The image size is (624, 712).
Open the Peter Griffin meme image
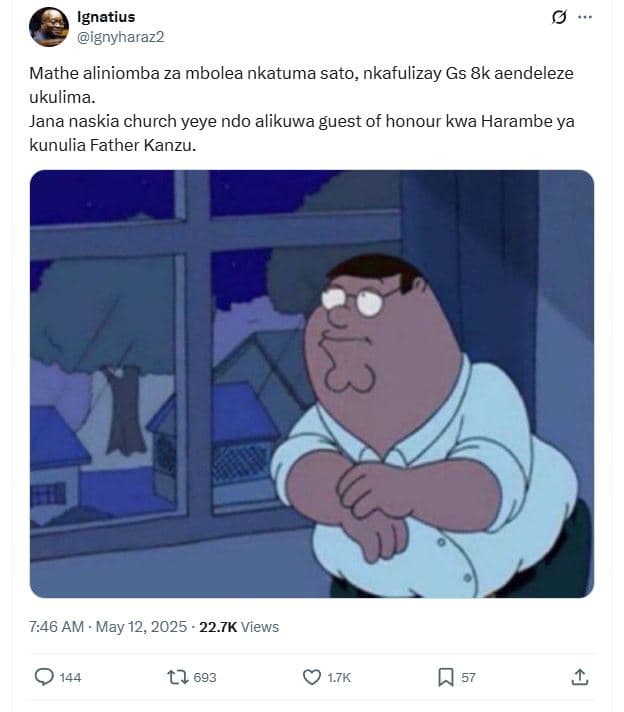(x=312, y=384)
